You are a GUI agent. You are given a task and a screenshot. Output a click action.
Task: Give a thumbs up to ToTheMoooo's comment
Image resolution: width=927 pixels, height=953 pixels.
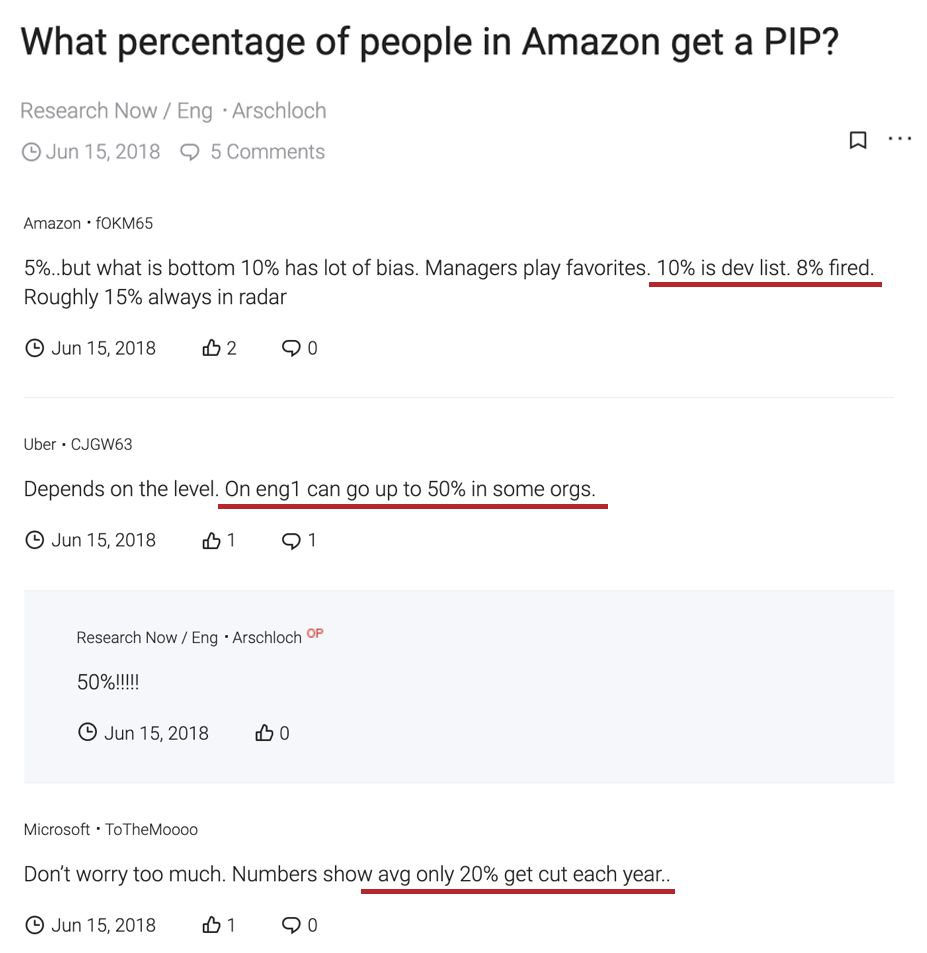point(213,925)
